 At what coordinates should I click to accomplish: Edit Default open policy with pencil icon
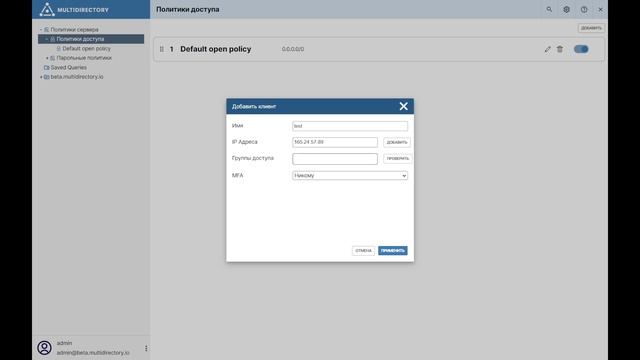547,49
